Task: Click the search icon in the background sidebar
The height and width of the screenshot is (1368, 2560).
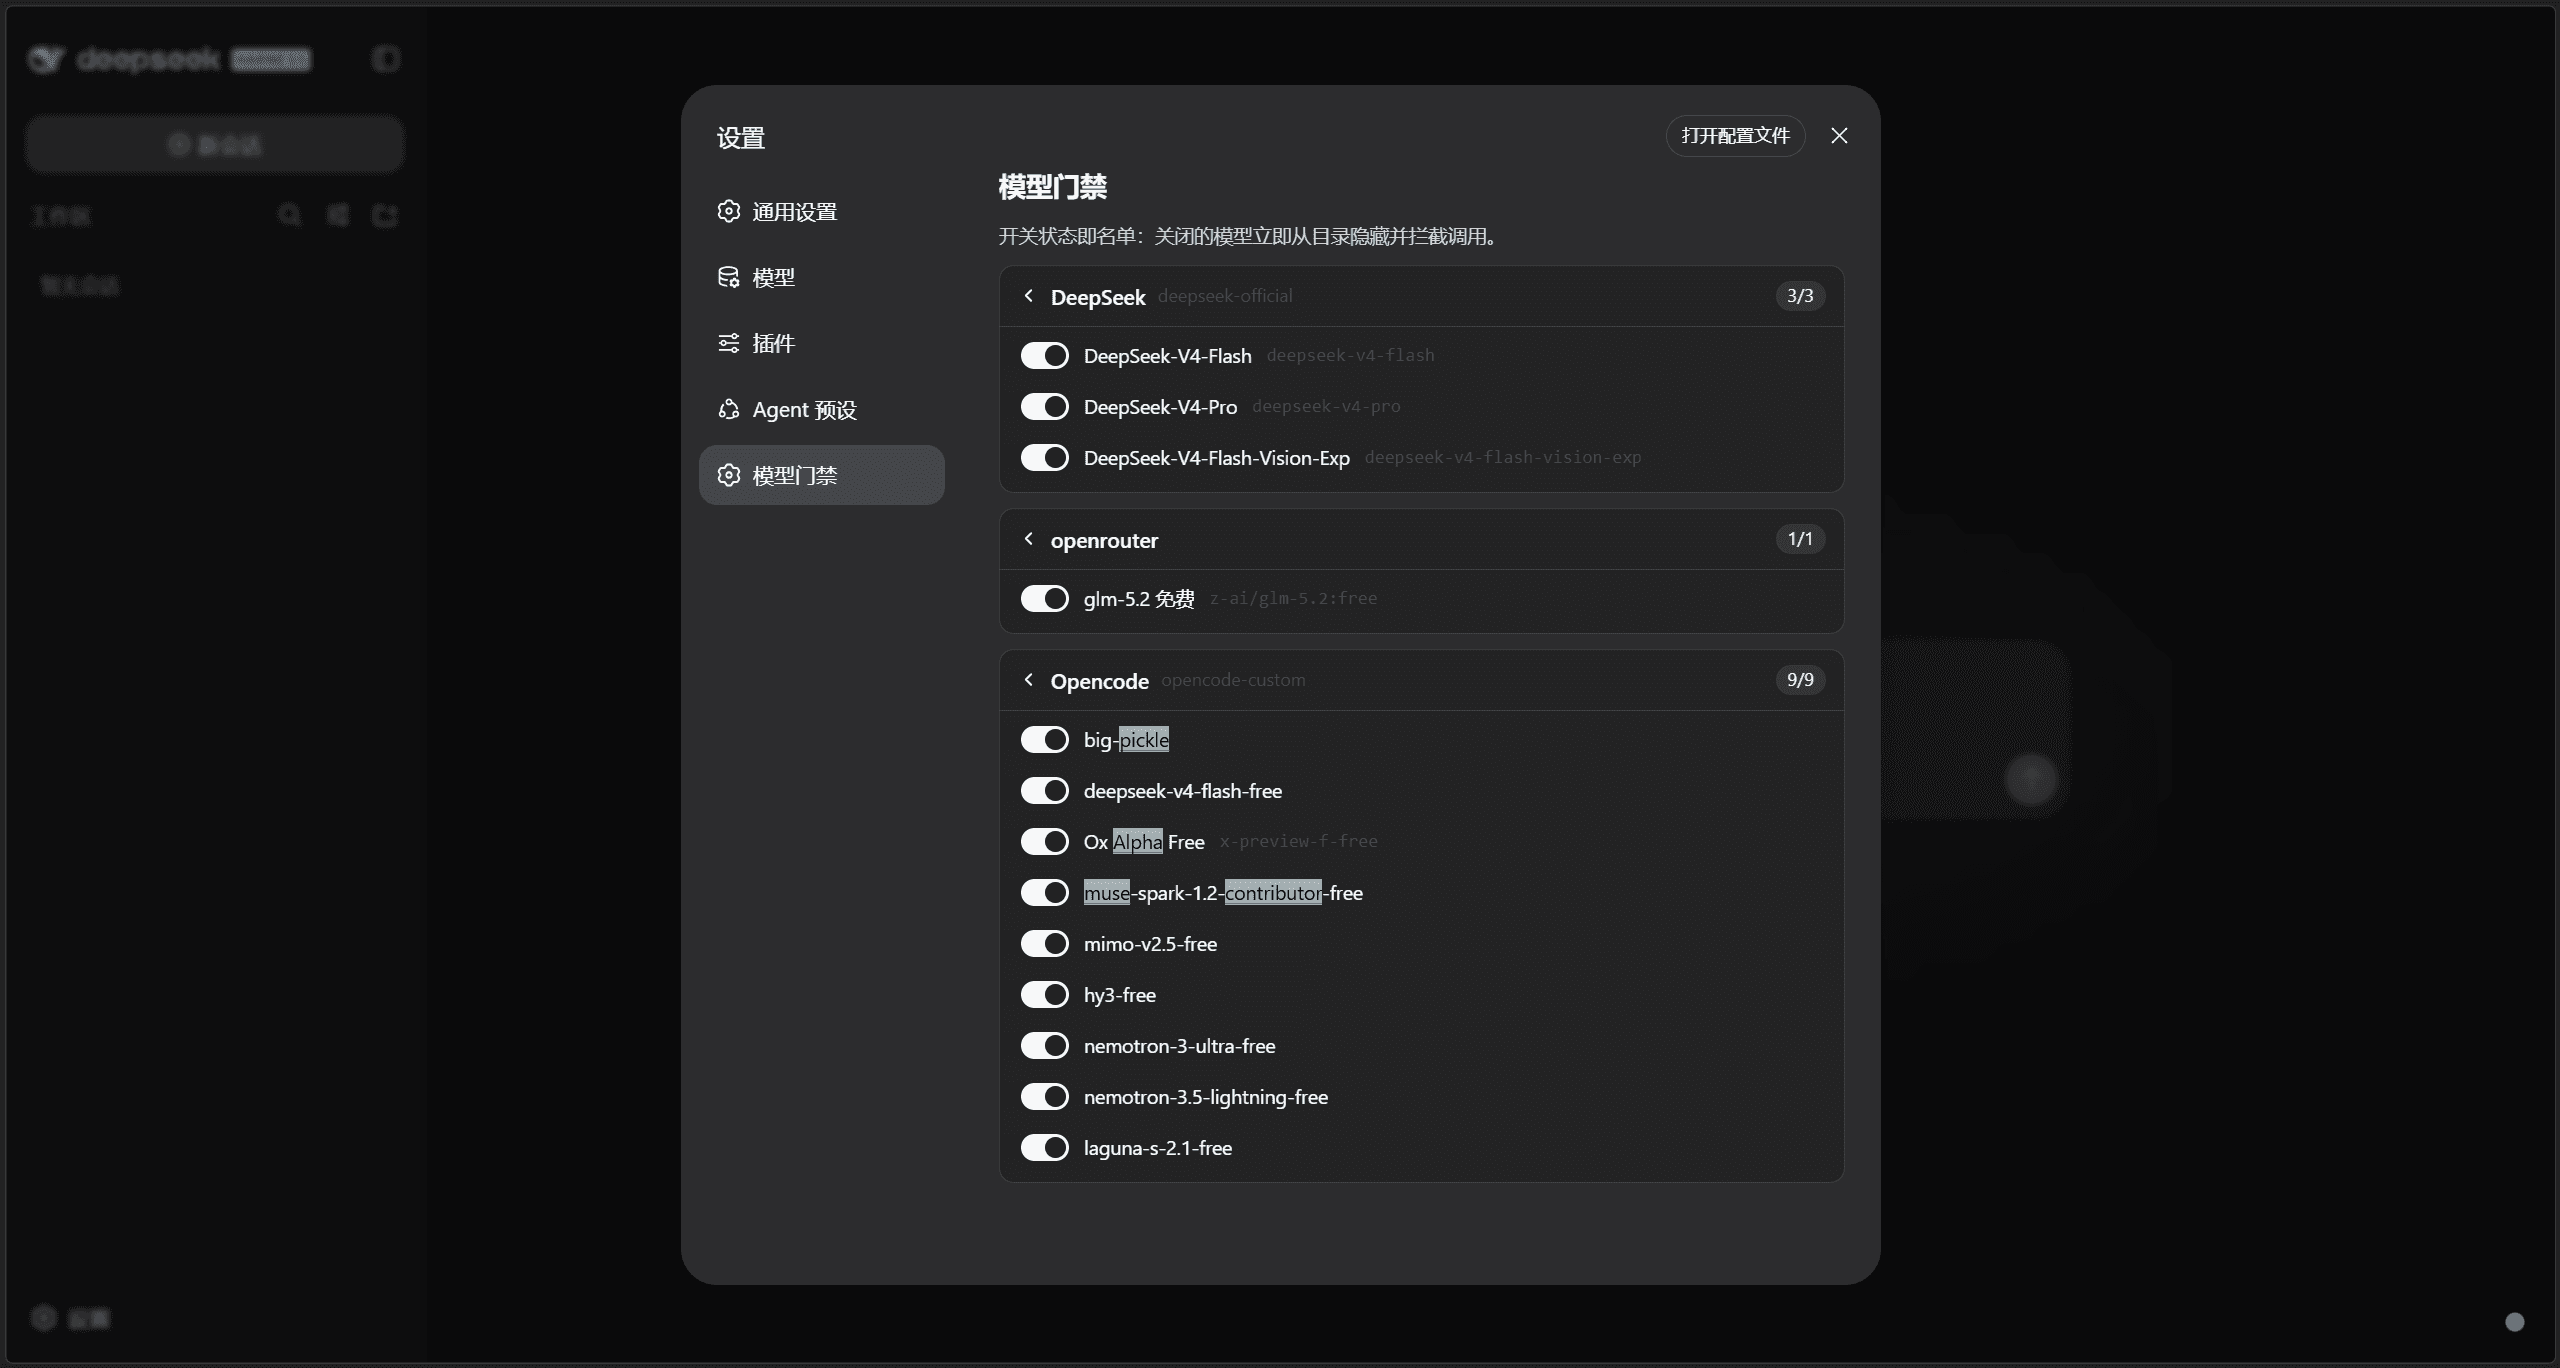Action: pos(290,215)
